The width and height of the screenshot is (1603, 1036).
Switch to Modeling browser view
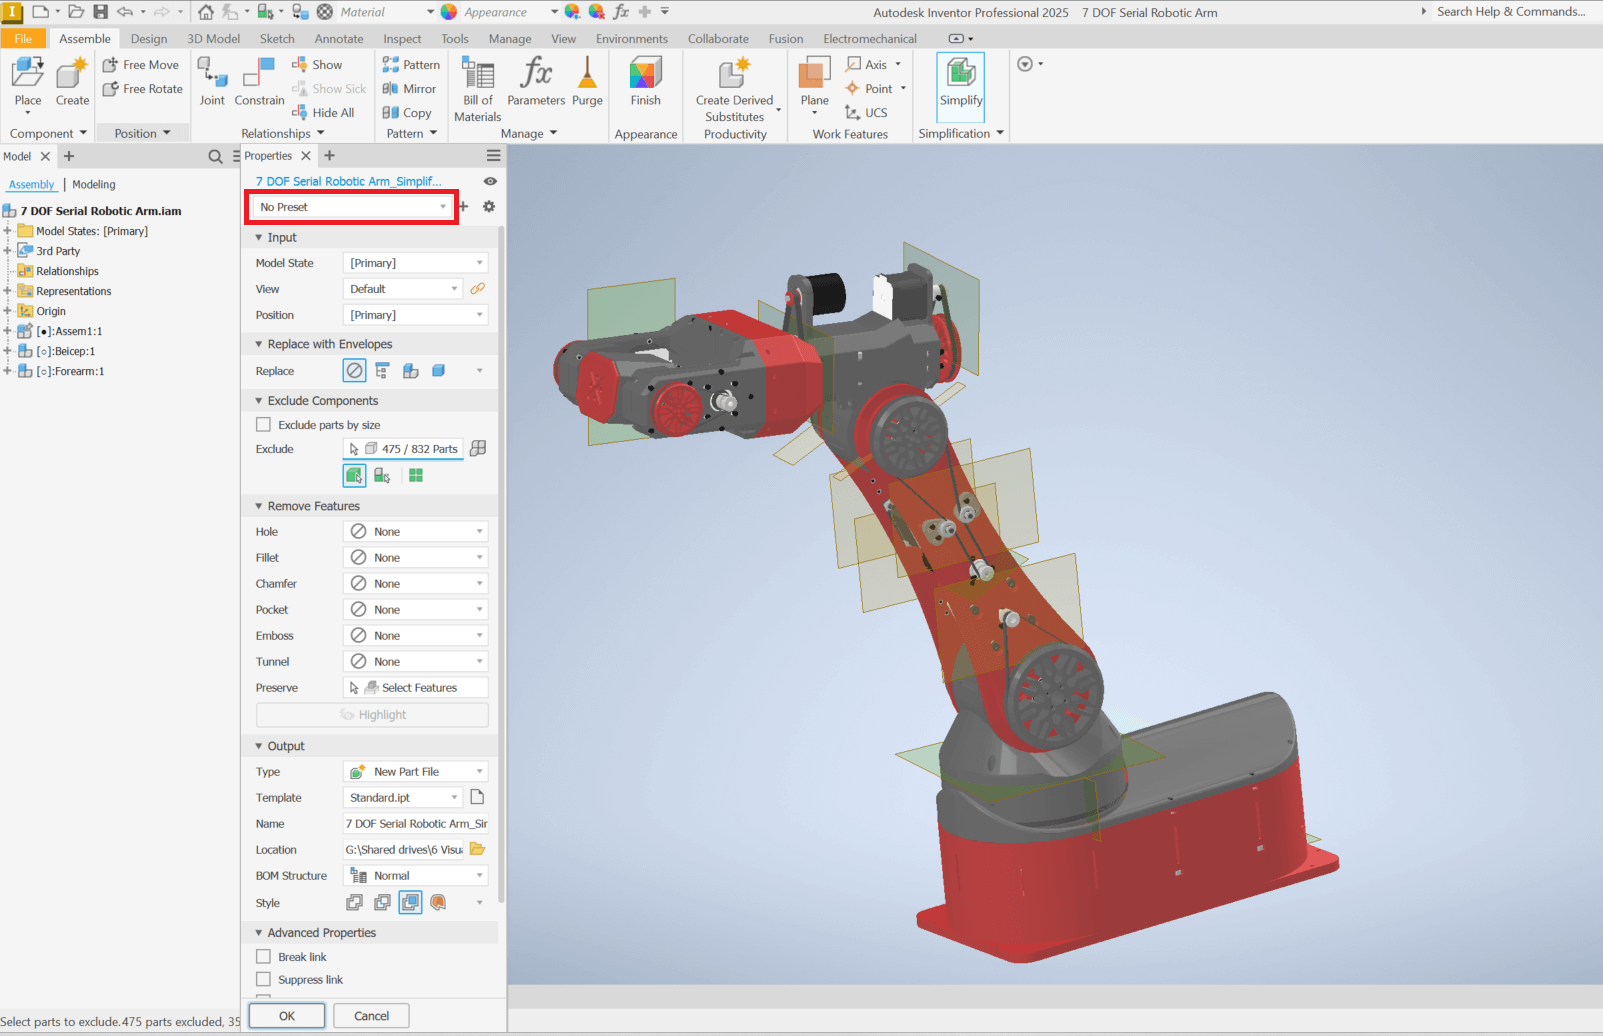point(94,185)
